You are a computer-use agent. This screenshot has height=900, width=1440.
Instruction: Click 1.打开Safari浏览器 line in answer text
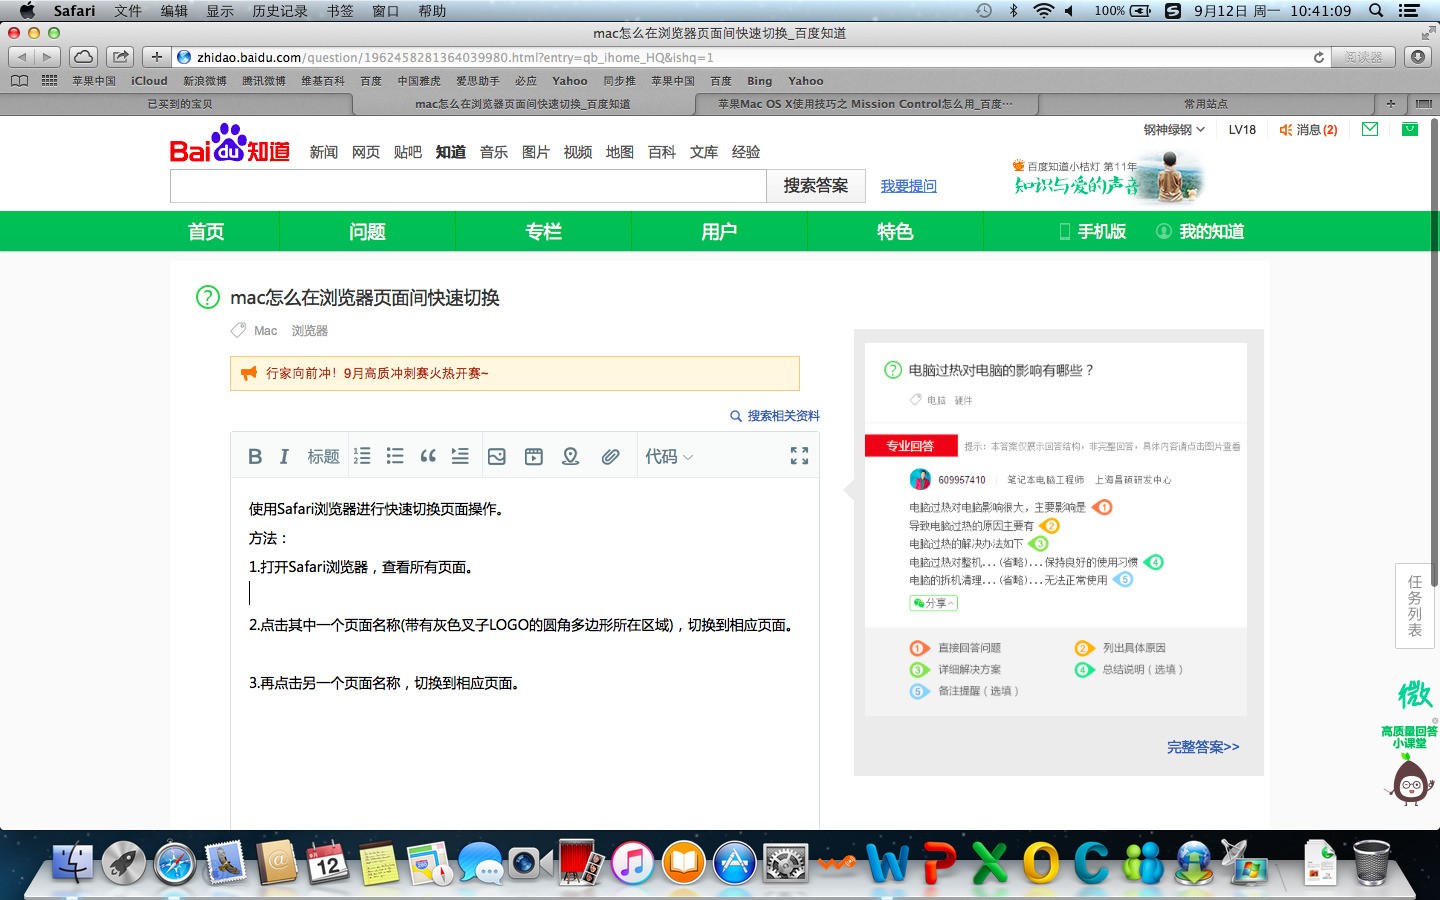tap(360, 567)
